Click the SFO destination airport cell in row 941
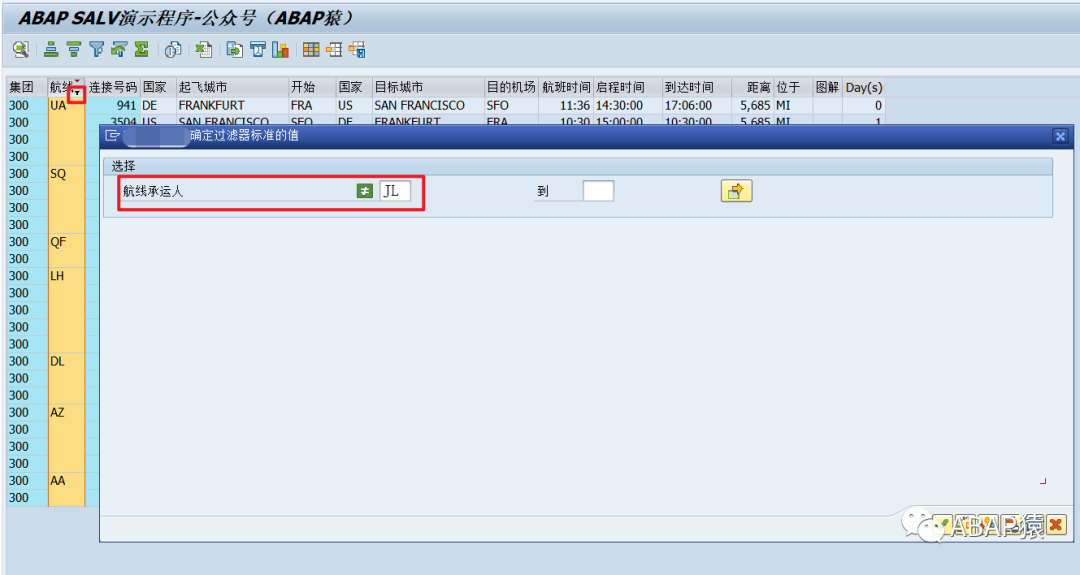The image size is (1080, 575). [x=512, y=105]
